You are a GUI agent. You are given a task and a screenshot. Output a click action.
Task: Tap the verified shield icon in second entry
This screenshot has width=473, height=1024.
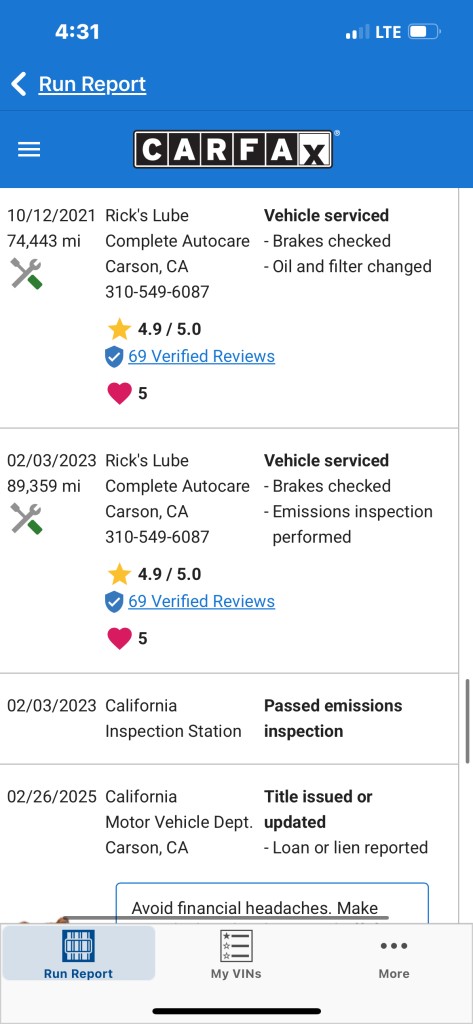[x=114, y=602]
